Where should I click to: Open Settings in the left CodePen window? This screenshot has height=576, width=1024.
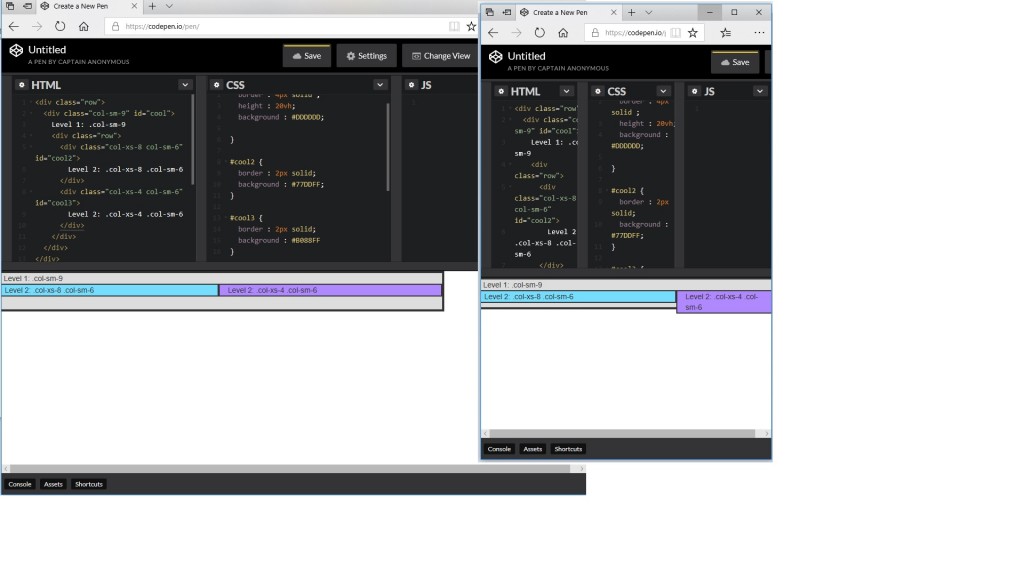tap(366, 56)
